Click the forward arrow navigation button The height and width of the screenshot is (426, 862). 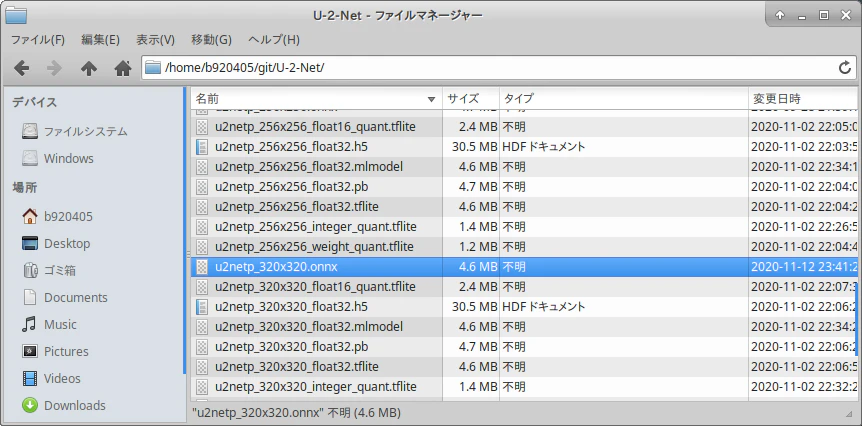click(54, 68)
